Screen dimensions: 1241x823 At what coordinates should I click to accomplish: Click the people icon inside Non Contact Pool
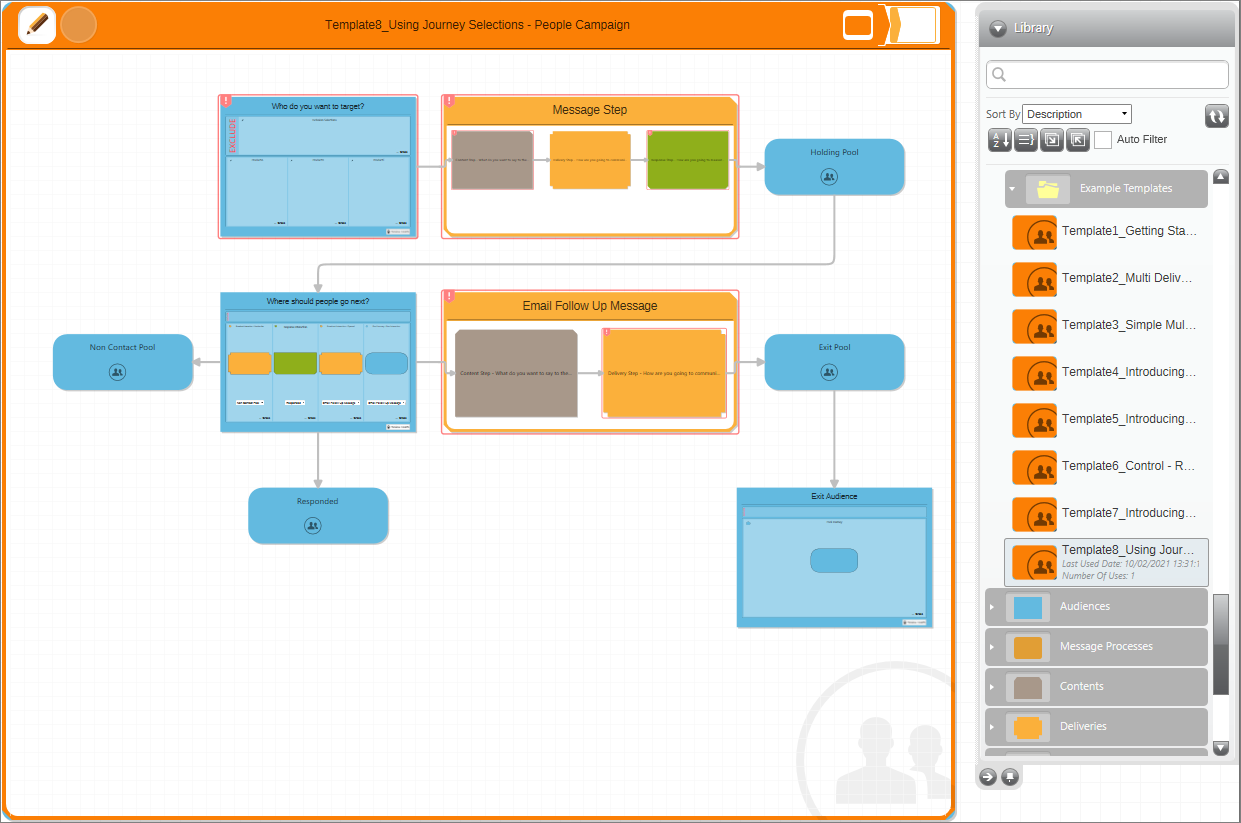[117, 372]
